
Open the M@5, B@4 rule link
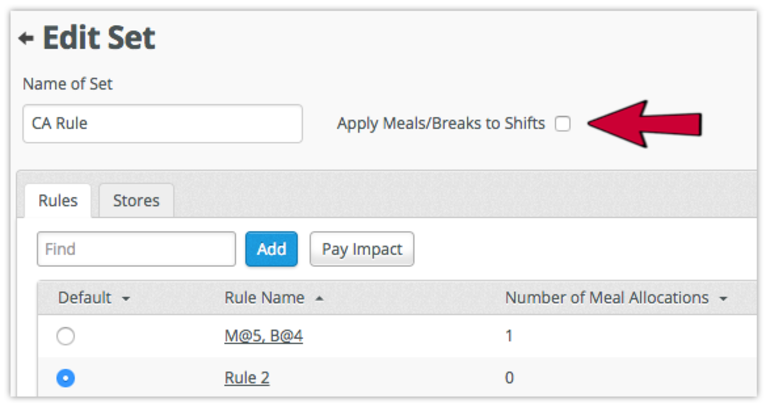[x=264, y=336]
